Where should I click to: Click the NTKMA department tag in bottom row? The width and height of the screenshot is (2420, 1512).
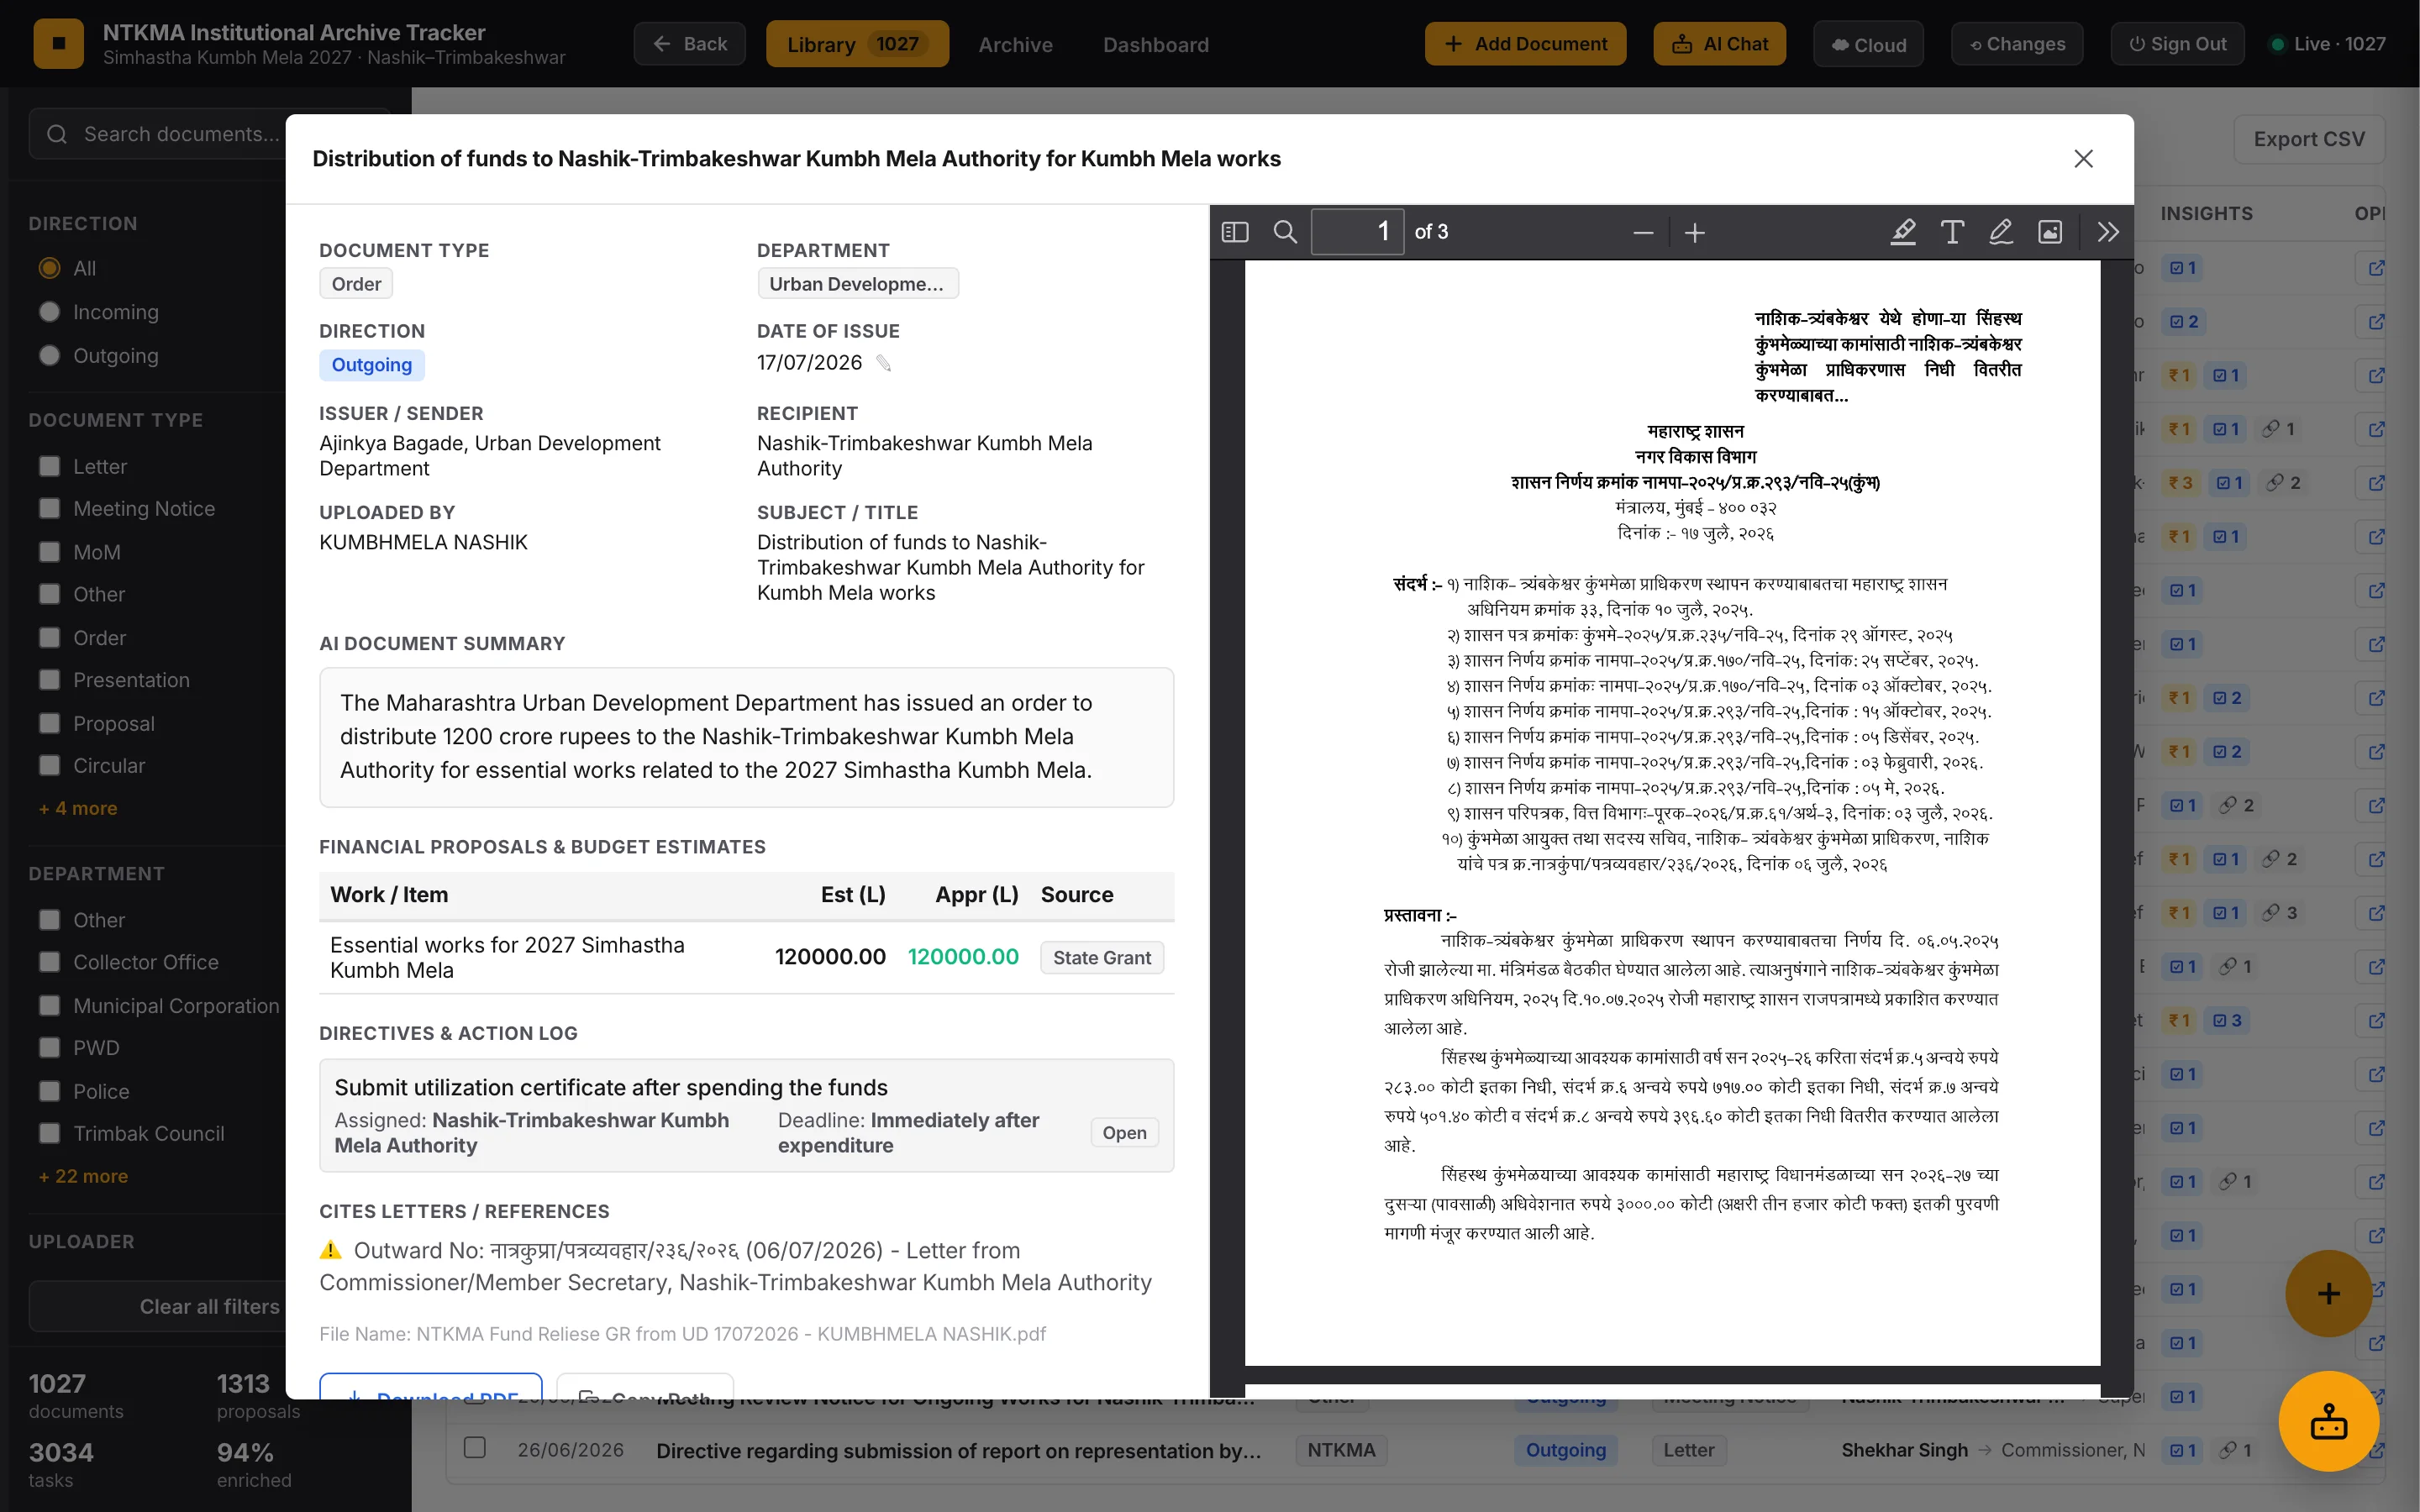coord(1340,1450)
